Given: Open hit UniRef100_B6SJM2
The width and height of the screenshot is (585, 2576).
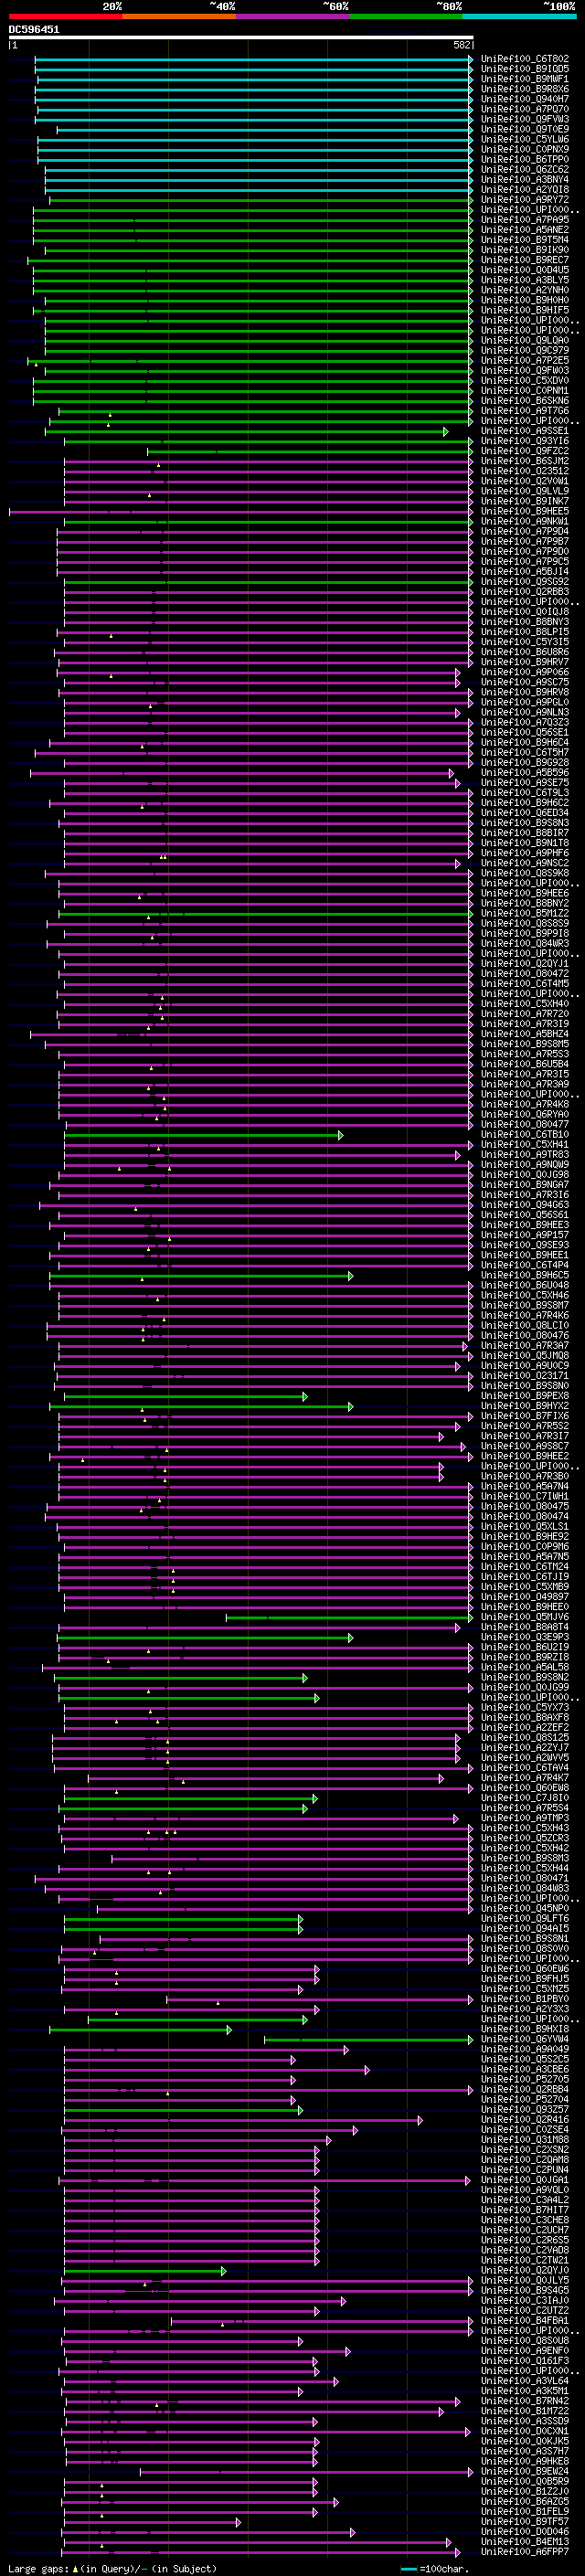Looking at the screenshot, I should [x=525, y=461].
